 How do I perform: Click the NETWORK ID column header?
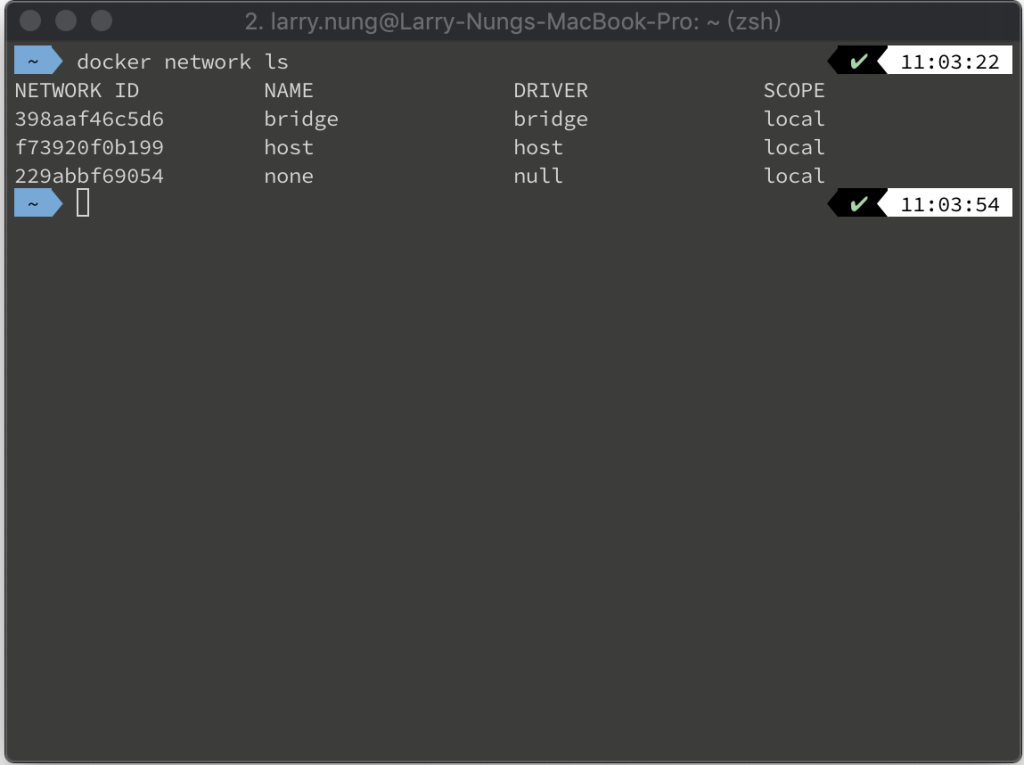coord(77,90)
